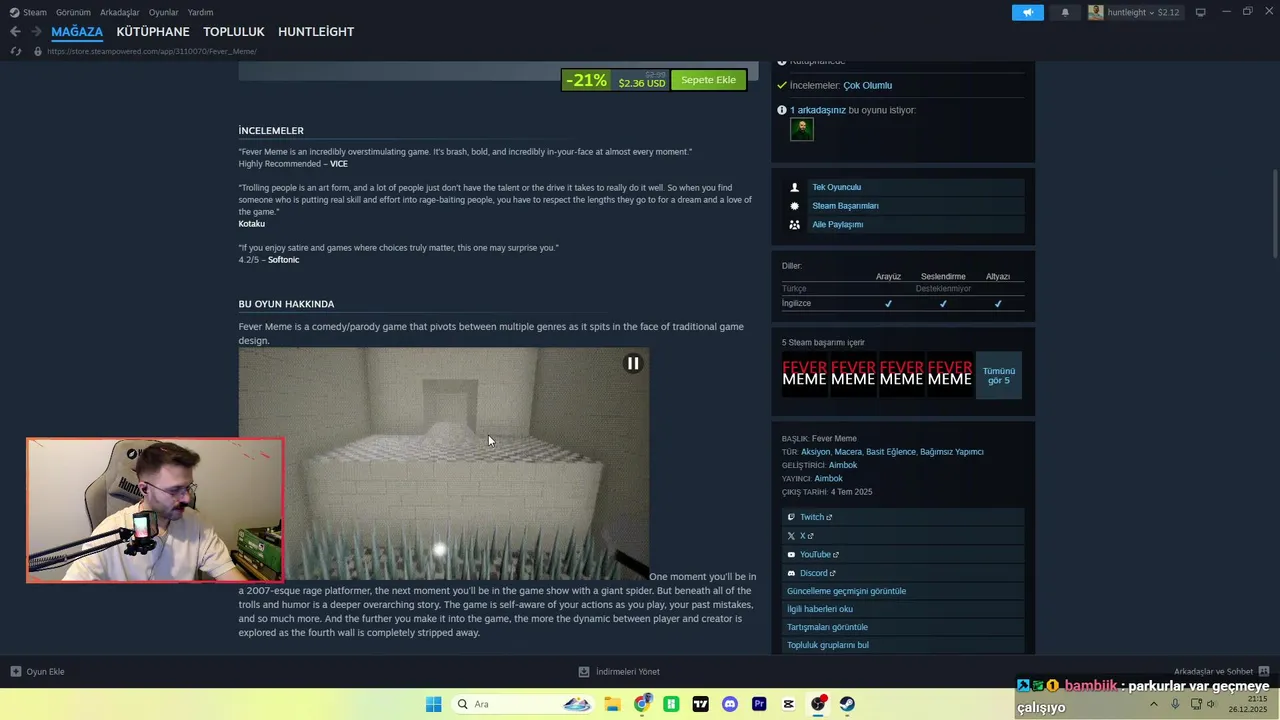Screen dimensions: 1280x720
Task: Open the YouTube external link
Action: click(903, 555)
